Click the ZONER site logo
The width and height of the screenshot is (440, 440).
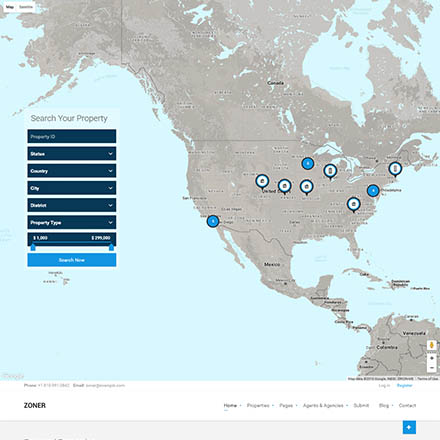35,405
